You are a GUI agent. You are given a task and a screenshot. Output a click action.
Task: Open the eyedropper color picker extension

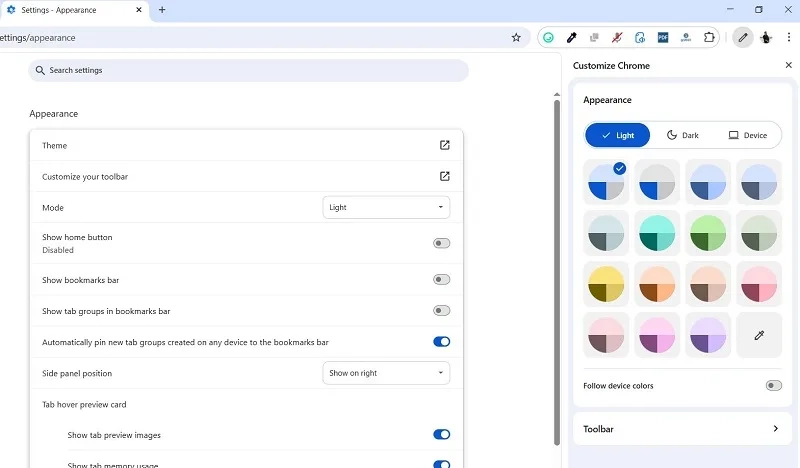pos(571,37)
